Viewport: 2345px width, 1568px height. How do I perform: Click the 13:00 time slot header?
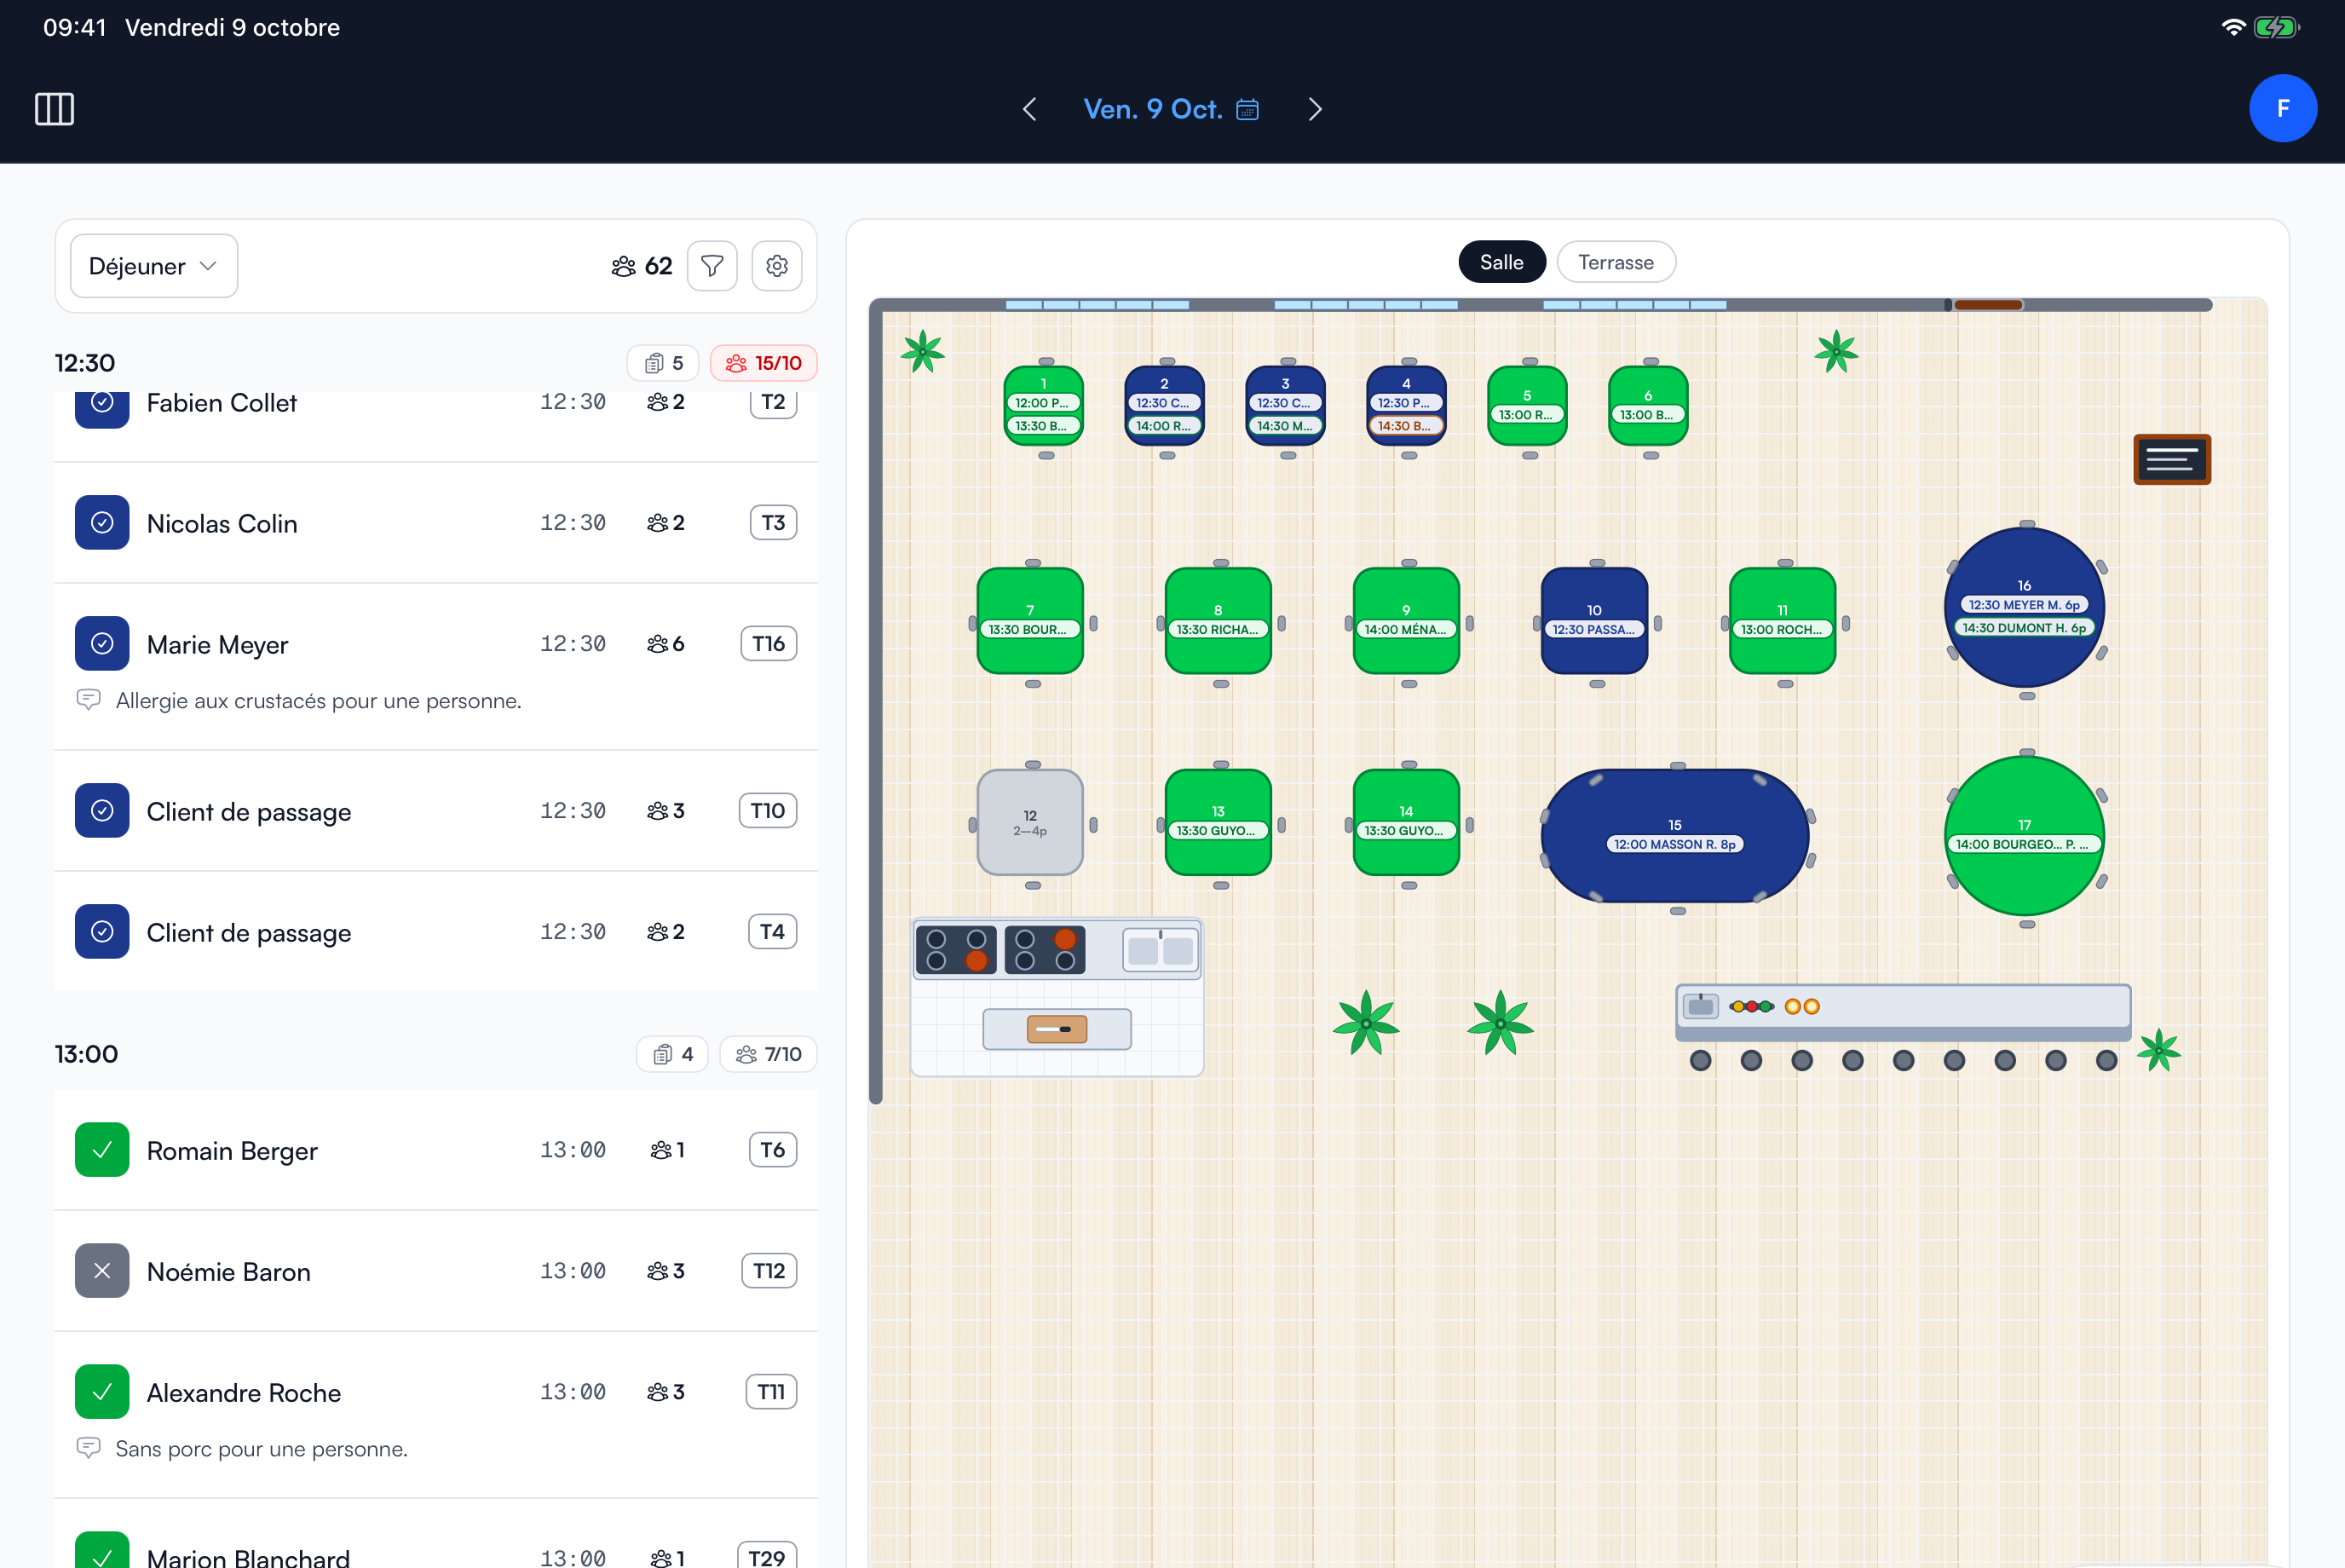point(86,1054)
